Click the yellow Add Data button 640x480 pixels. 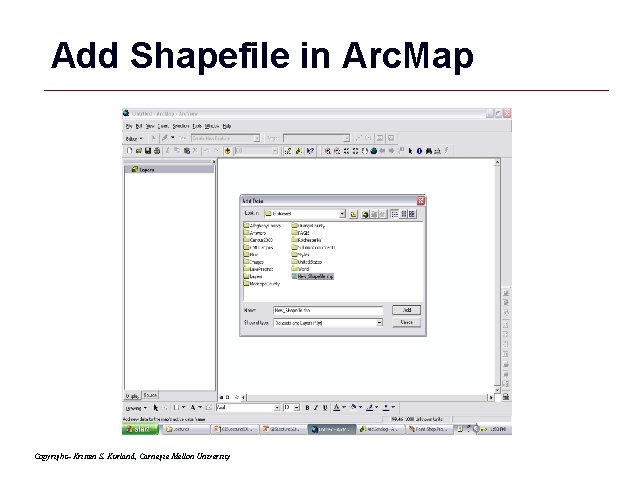coord(227,151)
